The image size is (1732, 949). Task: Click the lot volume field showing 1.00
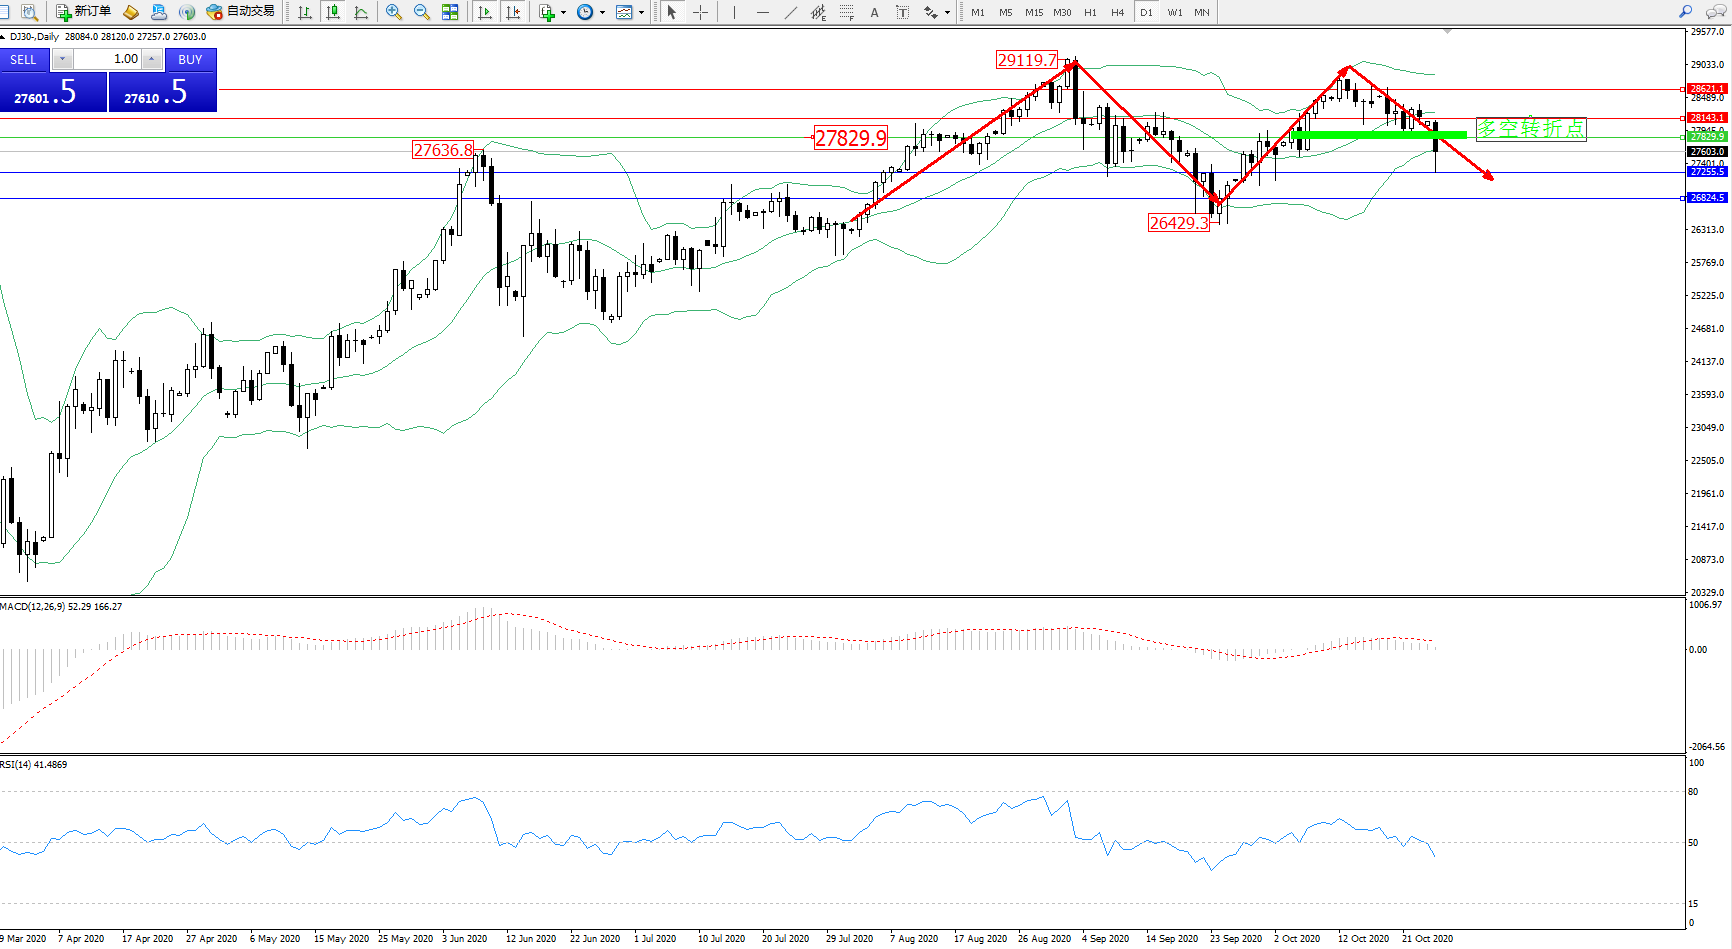pos(108,59)
